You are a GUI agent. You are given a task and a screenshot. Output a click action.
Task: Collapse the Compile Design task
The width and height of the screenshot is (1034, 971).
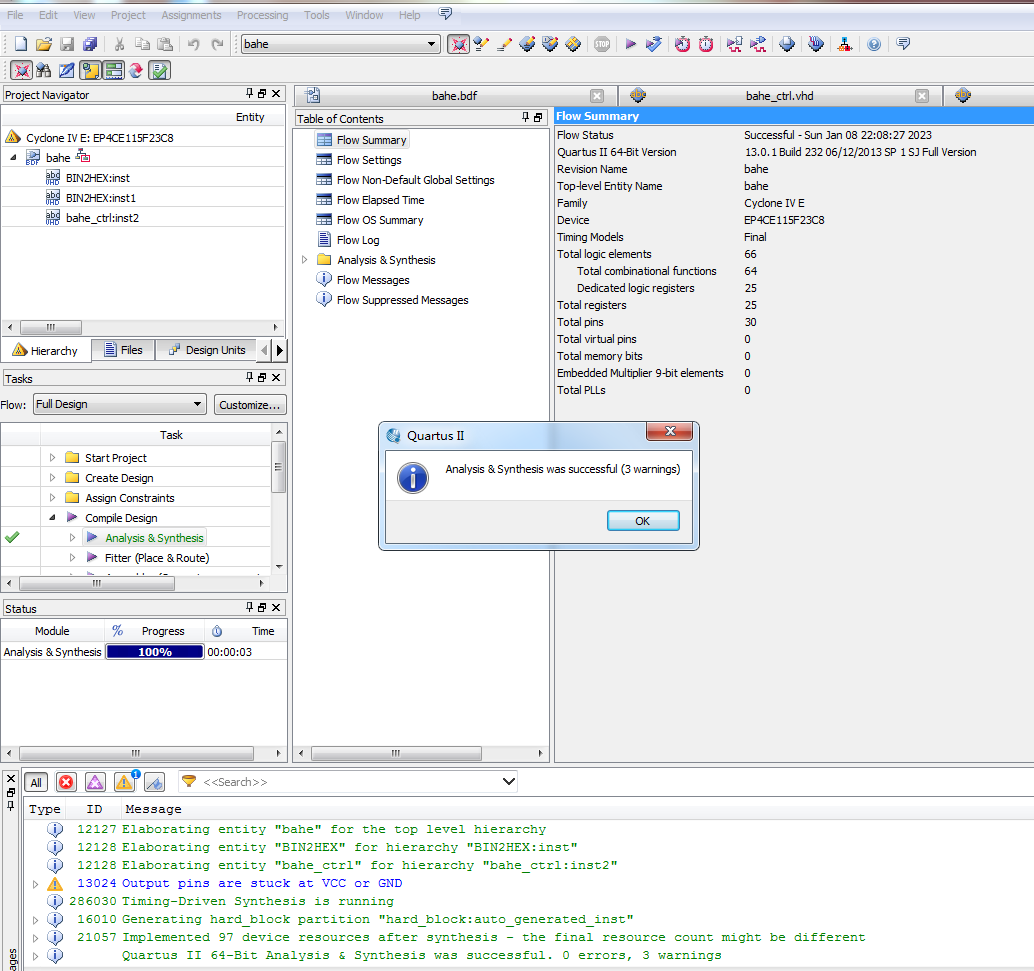coord(52,518)
